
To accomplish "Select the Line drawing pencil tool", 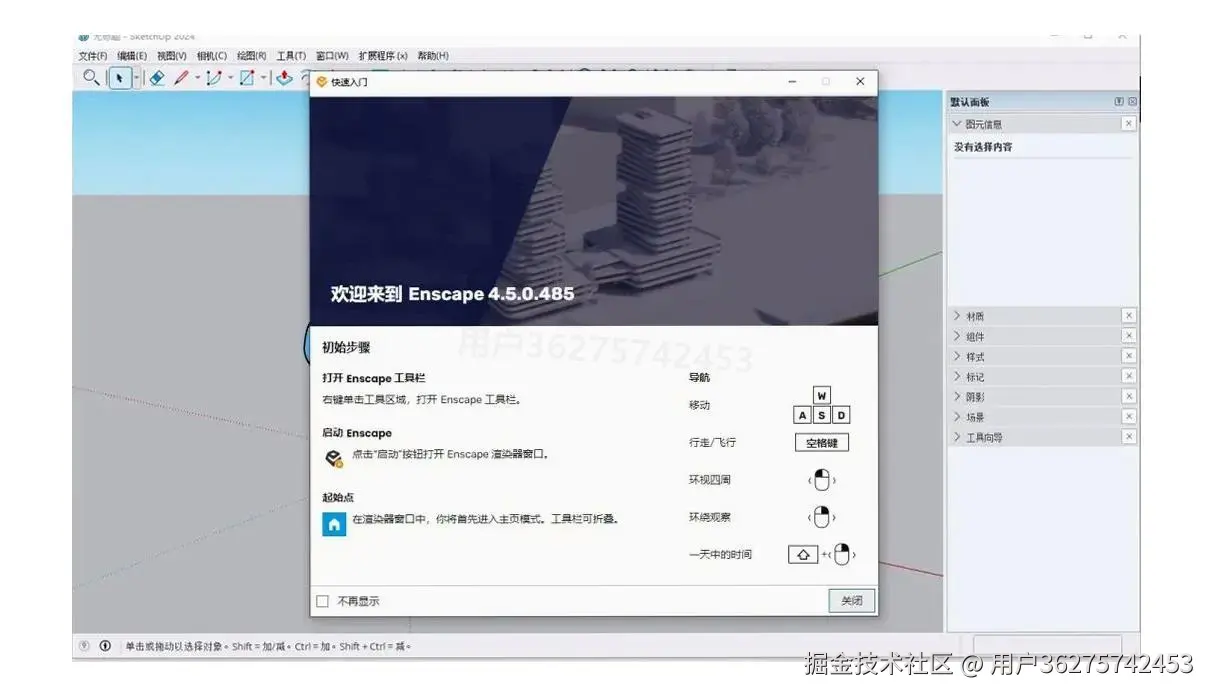I will coord(180,78).
